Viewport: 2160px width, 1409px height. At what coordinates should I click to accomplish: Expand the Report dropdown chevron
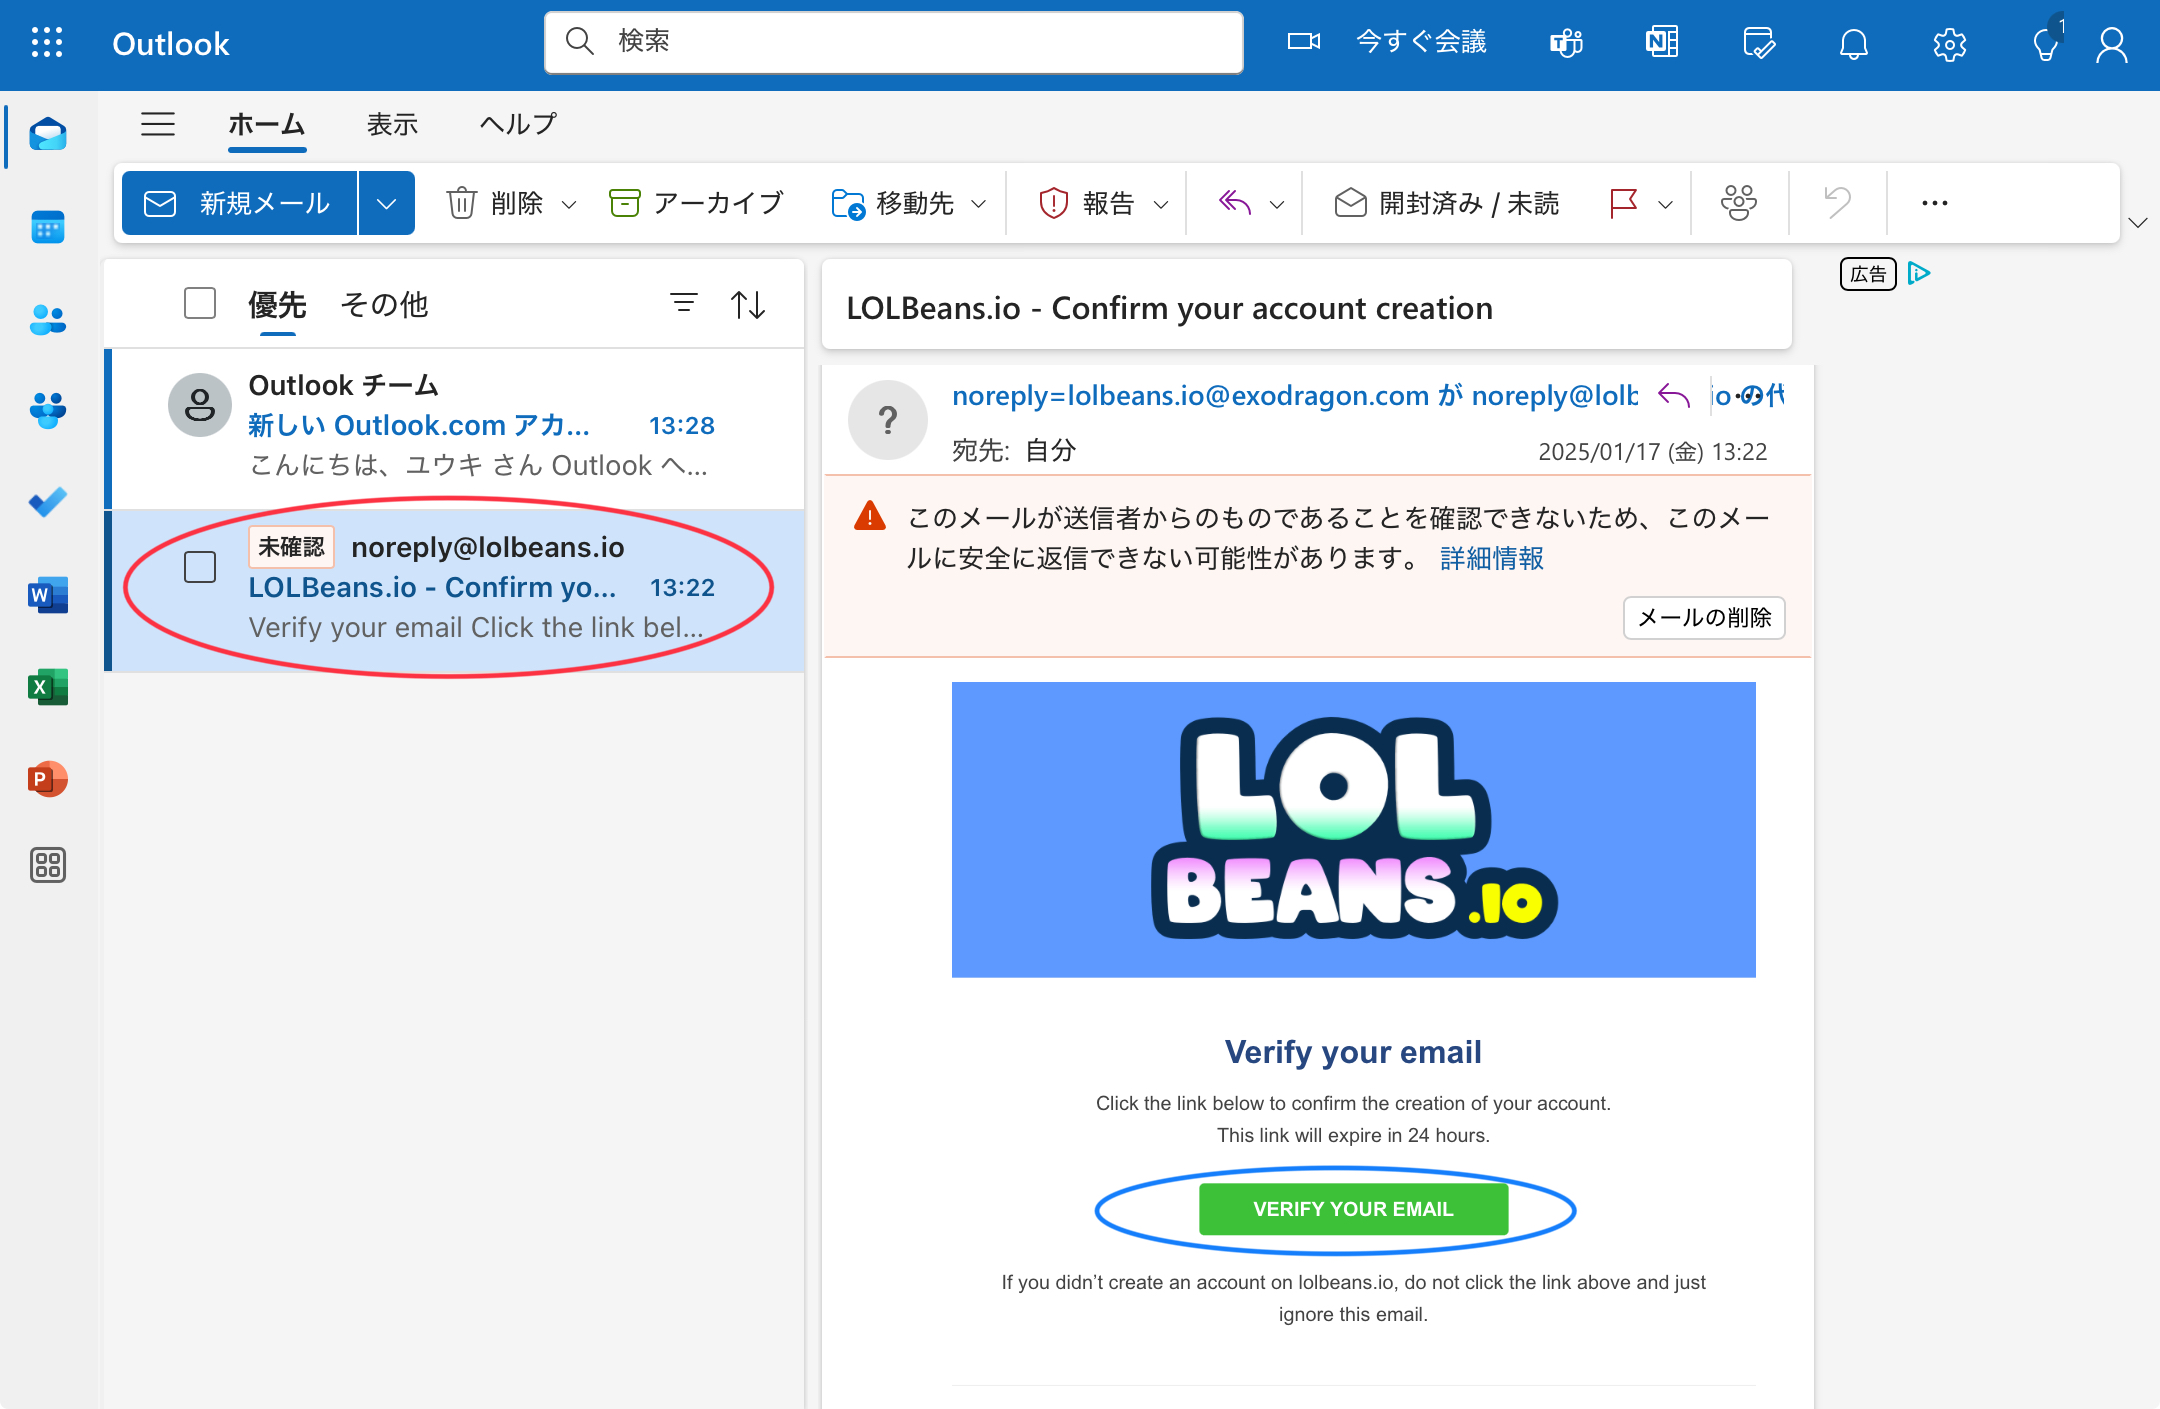tap(1161, 204)
